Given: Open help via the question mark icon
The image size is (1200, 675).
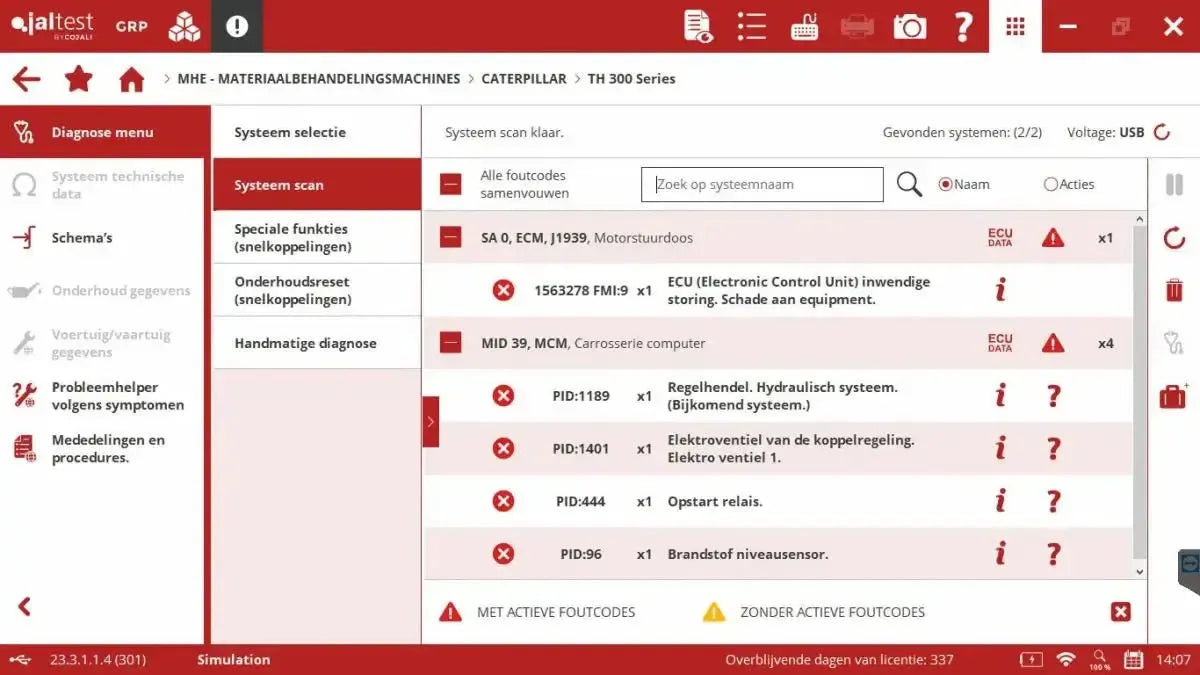Looking at the screenshot, I should 962,27.
